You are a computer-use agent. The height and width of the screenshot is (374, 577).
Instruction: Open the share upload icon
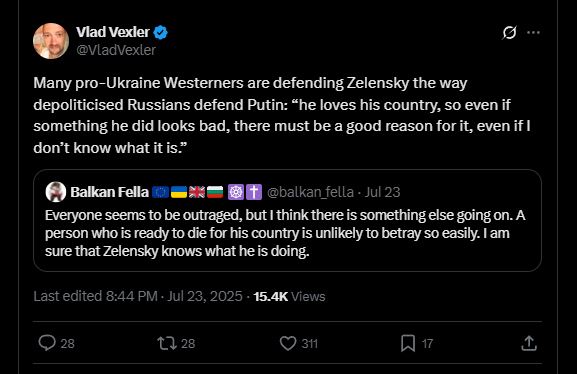(x=529, y=343)
